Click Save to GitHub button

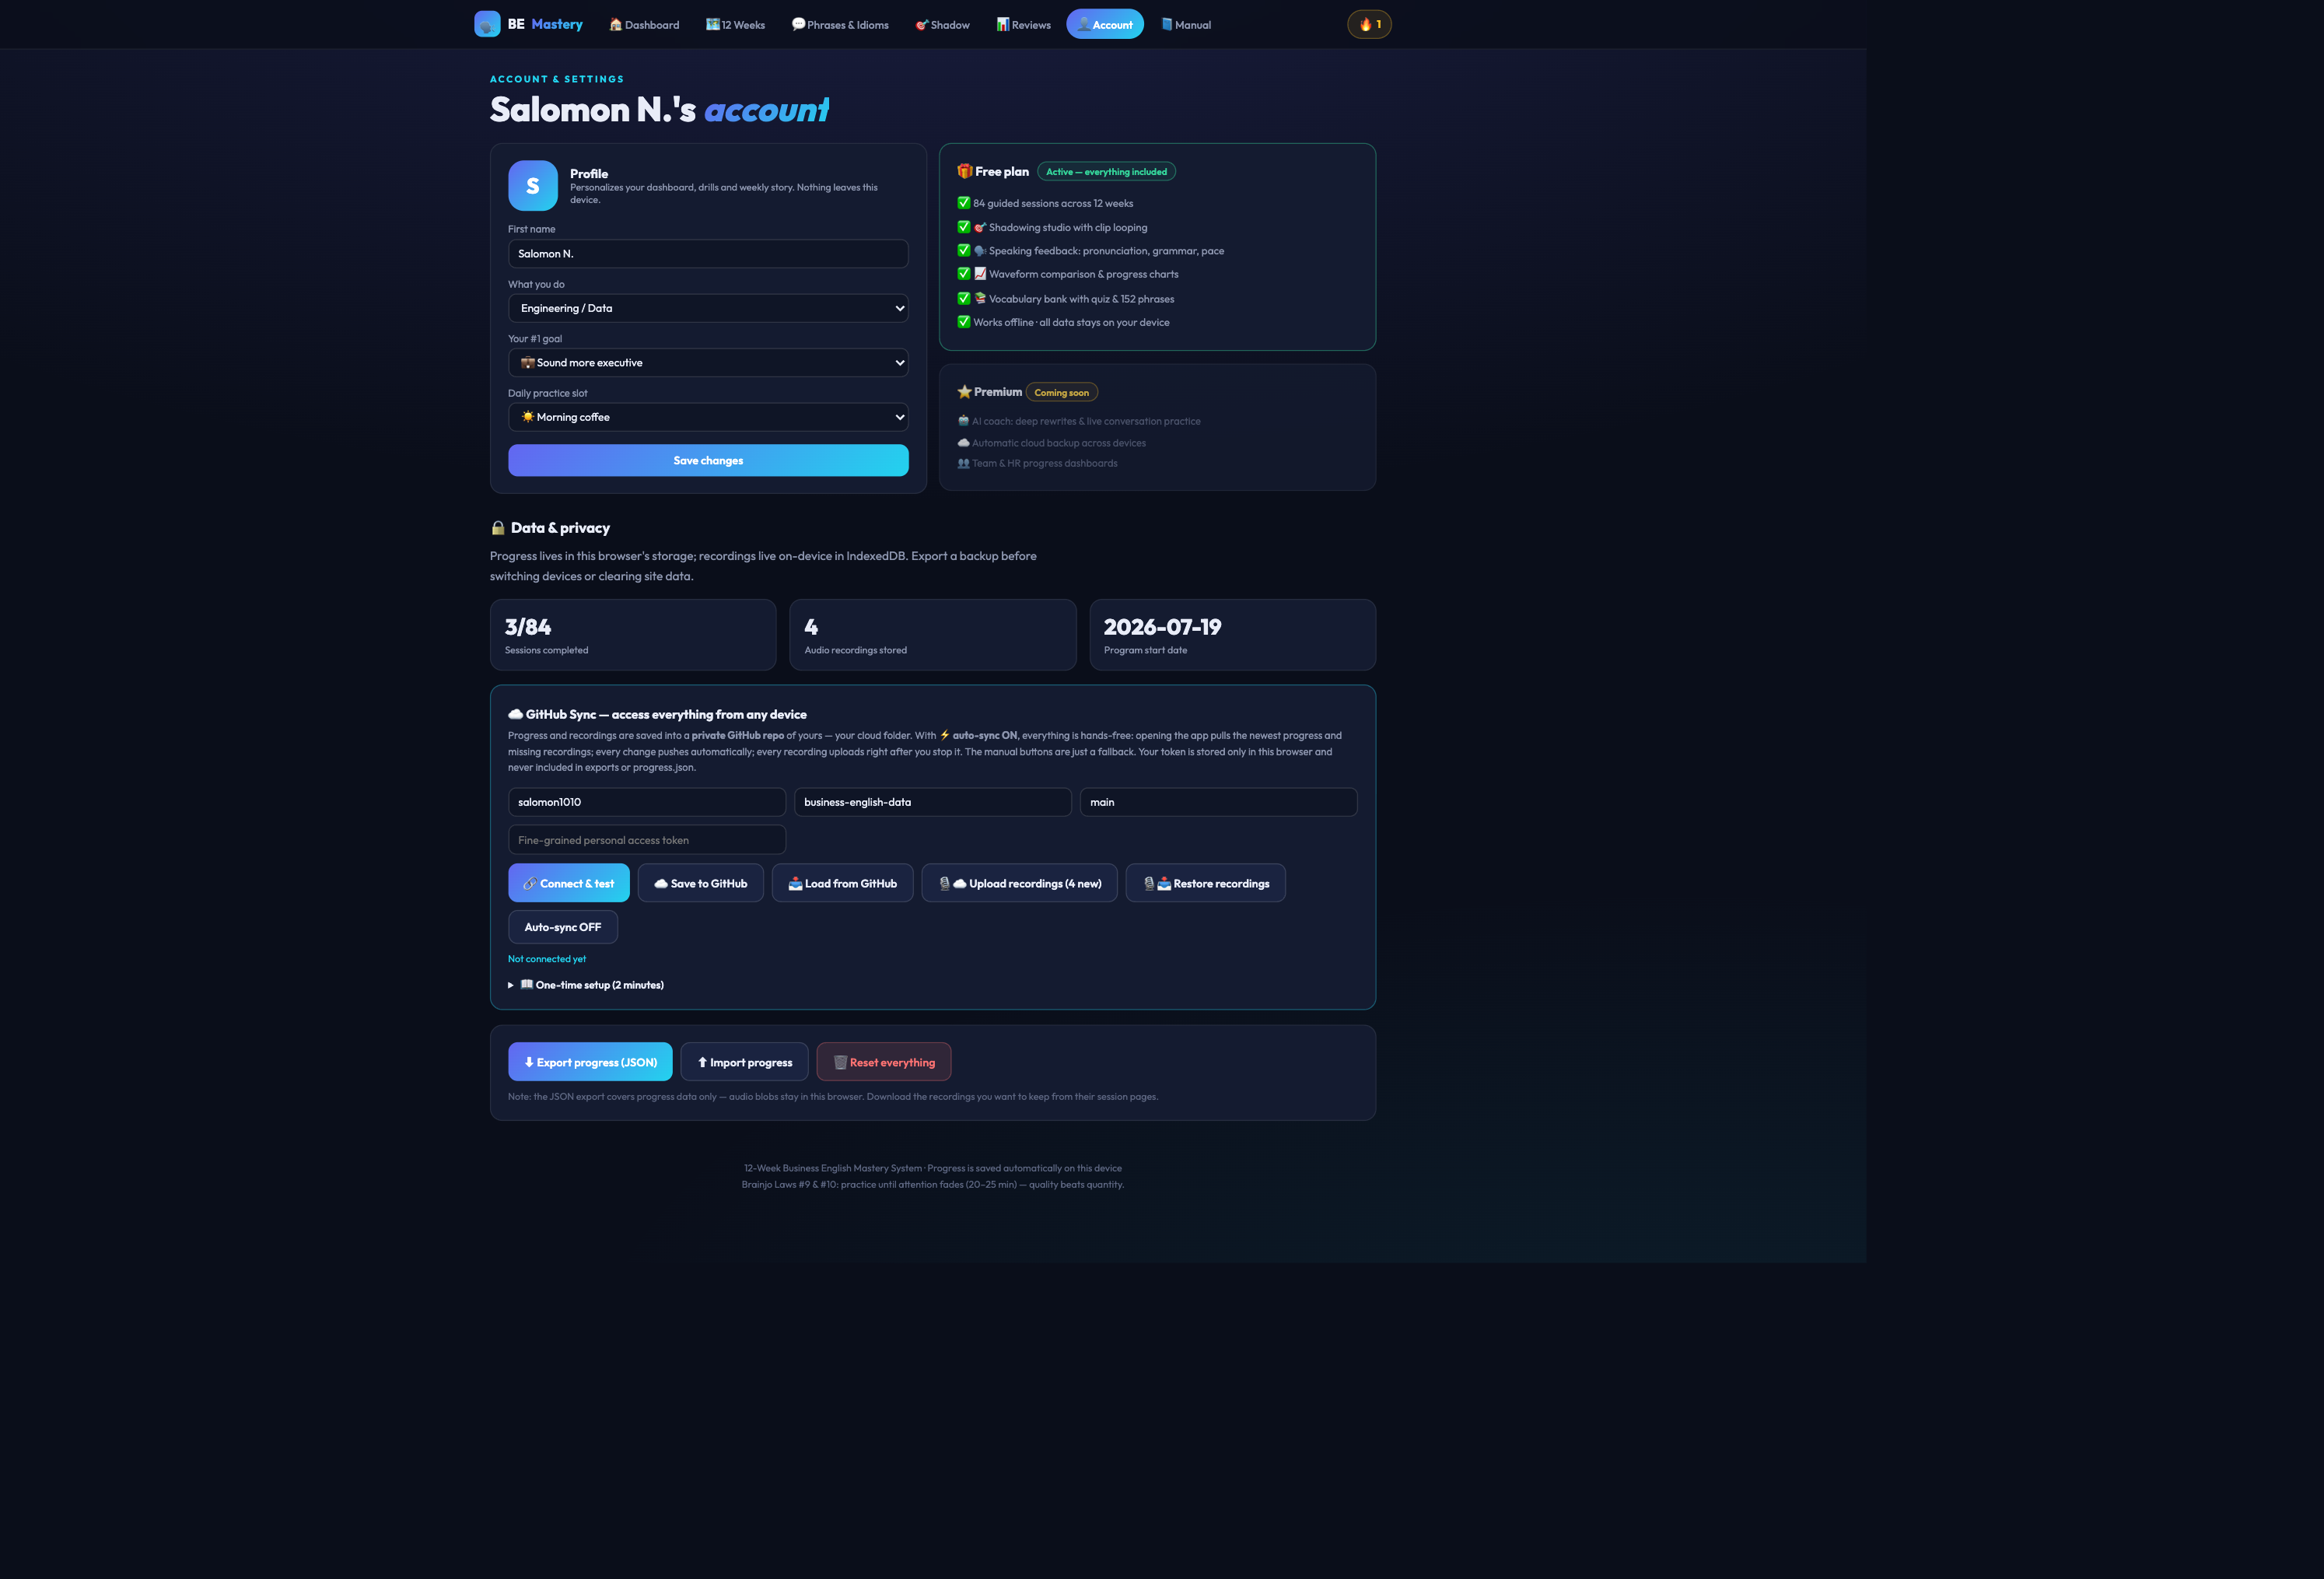[x=700, y=883]
